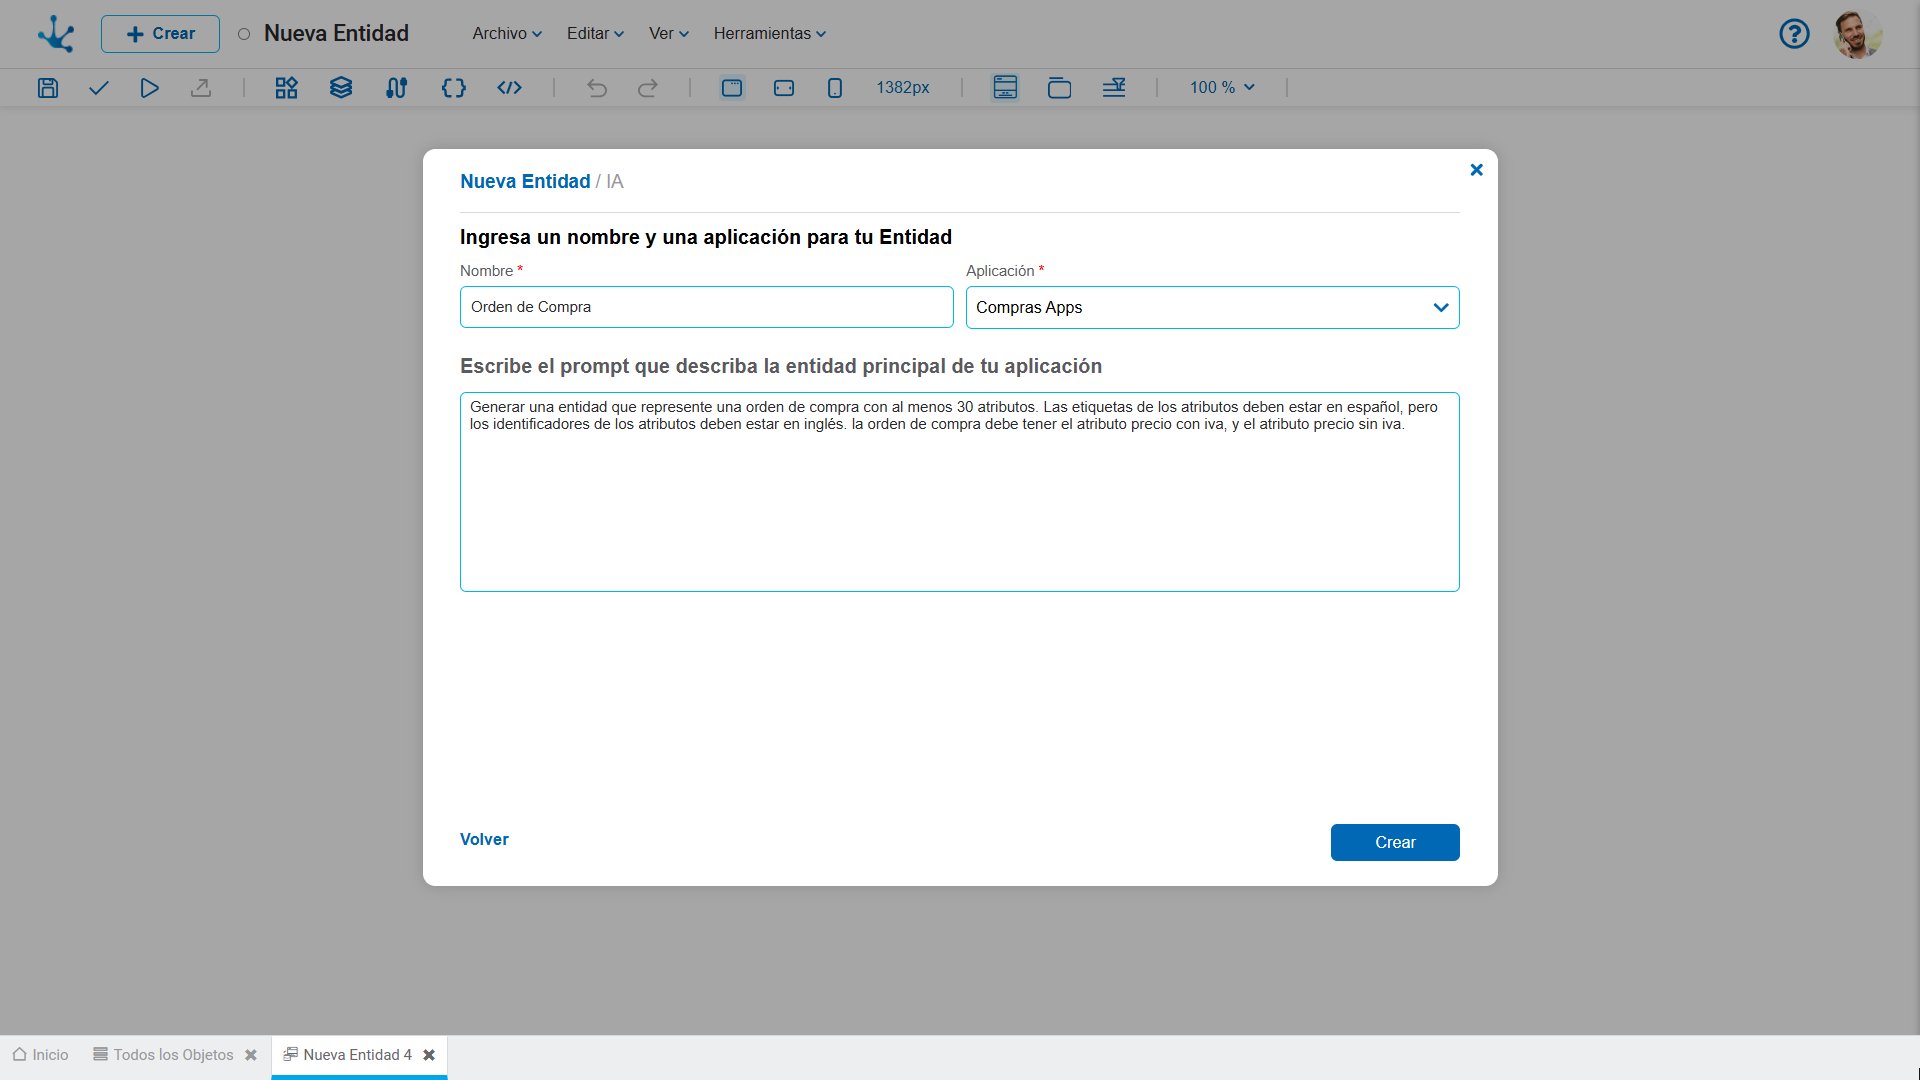Screen dimensions: 1920x1080
Task: Click the Crear button to submit
Action: pos(1395,841)
